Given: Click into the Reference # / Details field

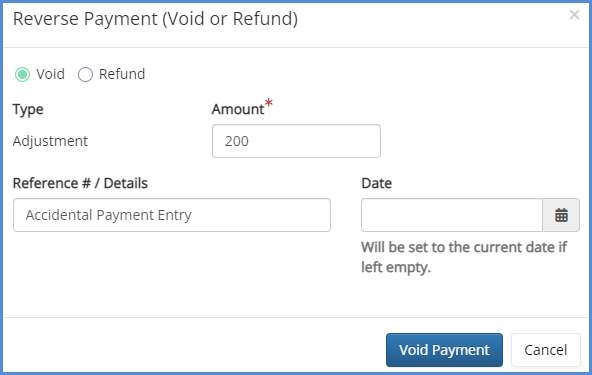Looking at the screenshot, I should 172,215.
